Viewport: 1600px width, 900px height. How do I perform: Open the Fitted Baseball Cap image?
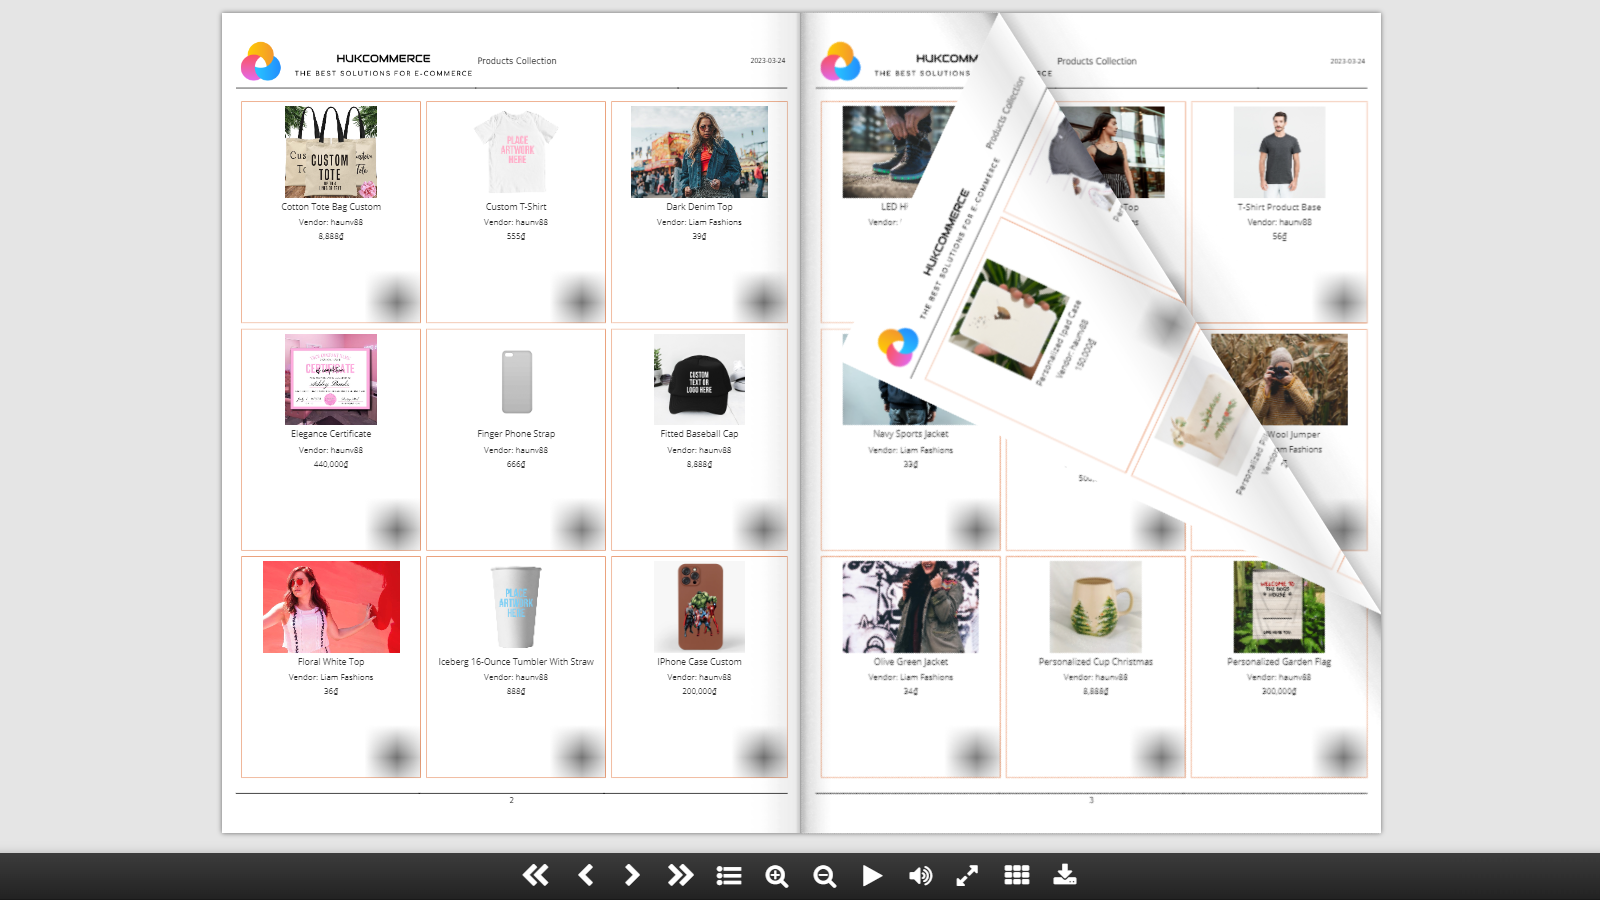(x=699, y=379)
